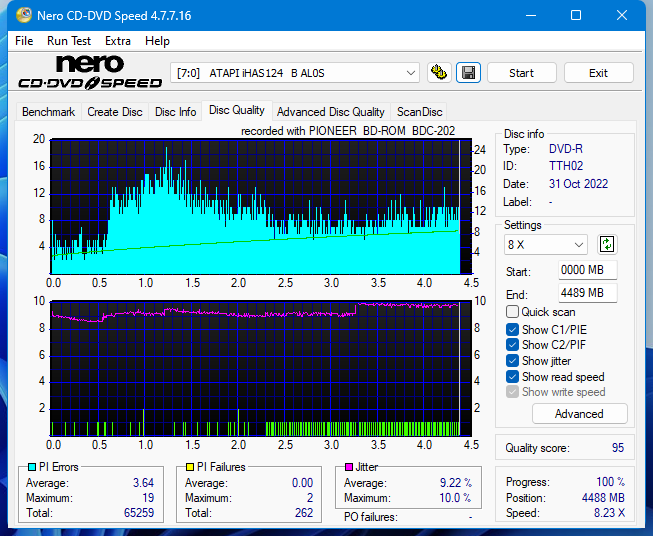Click the PI Errors graph area
This screenshot has height=536, width=653.
tap(261, 207)
